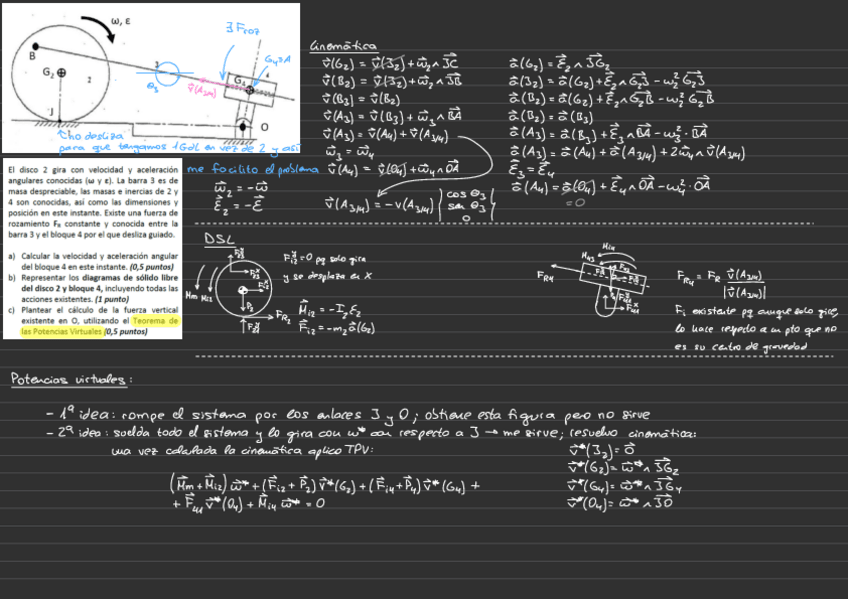This screenshot has width=848, height=599.
Task: Click the underlined "DSL" heading
Action: (219, 239)
